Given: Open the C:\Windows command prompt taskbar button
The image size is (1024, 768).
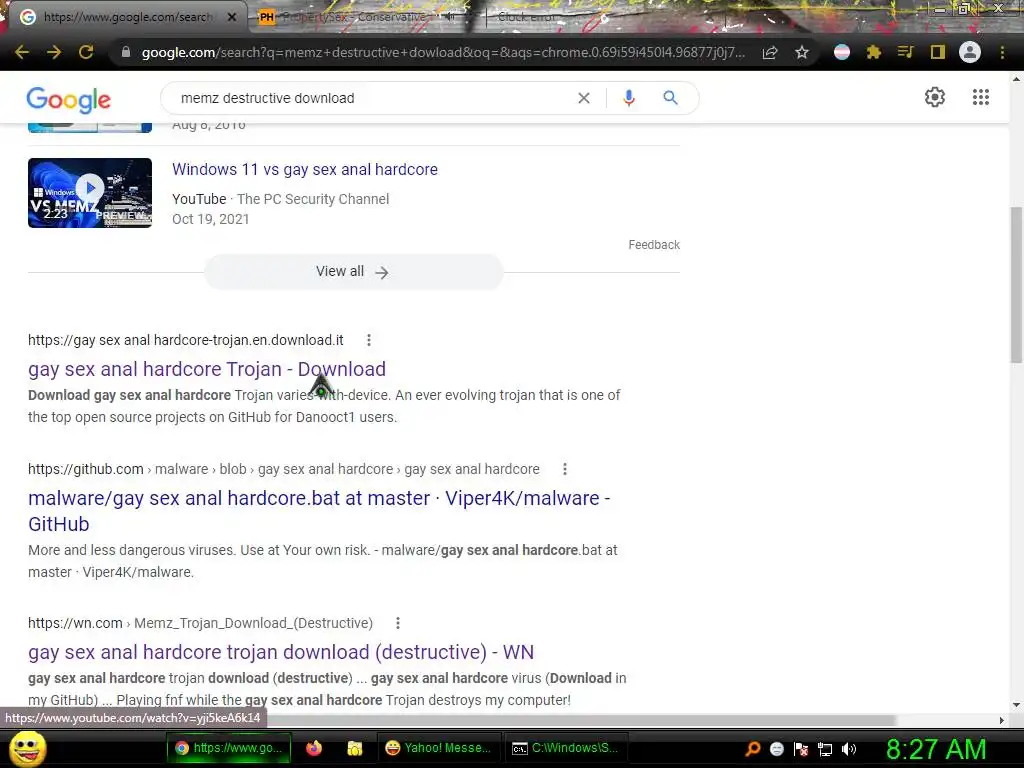Looking at the screenshot, I should (566, 748).
